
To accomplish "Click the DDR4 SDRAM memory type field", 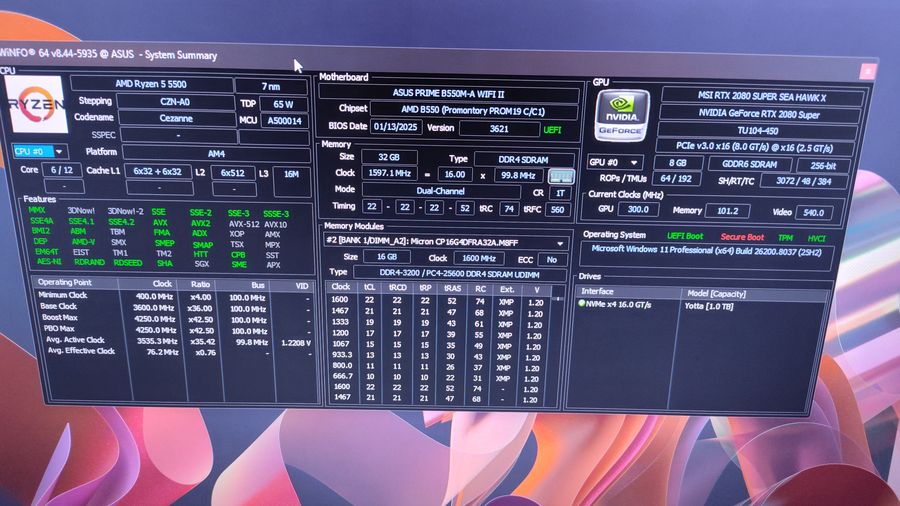I will coord(523,160).
